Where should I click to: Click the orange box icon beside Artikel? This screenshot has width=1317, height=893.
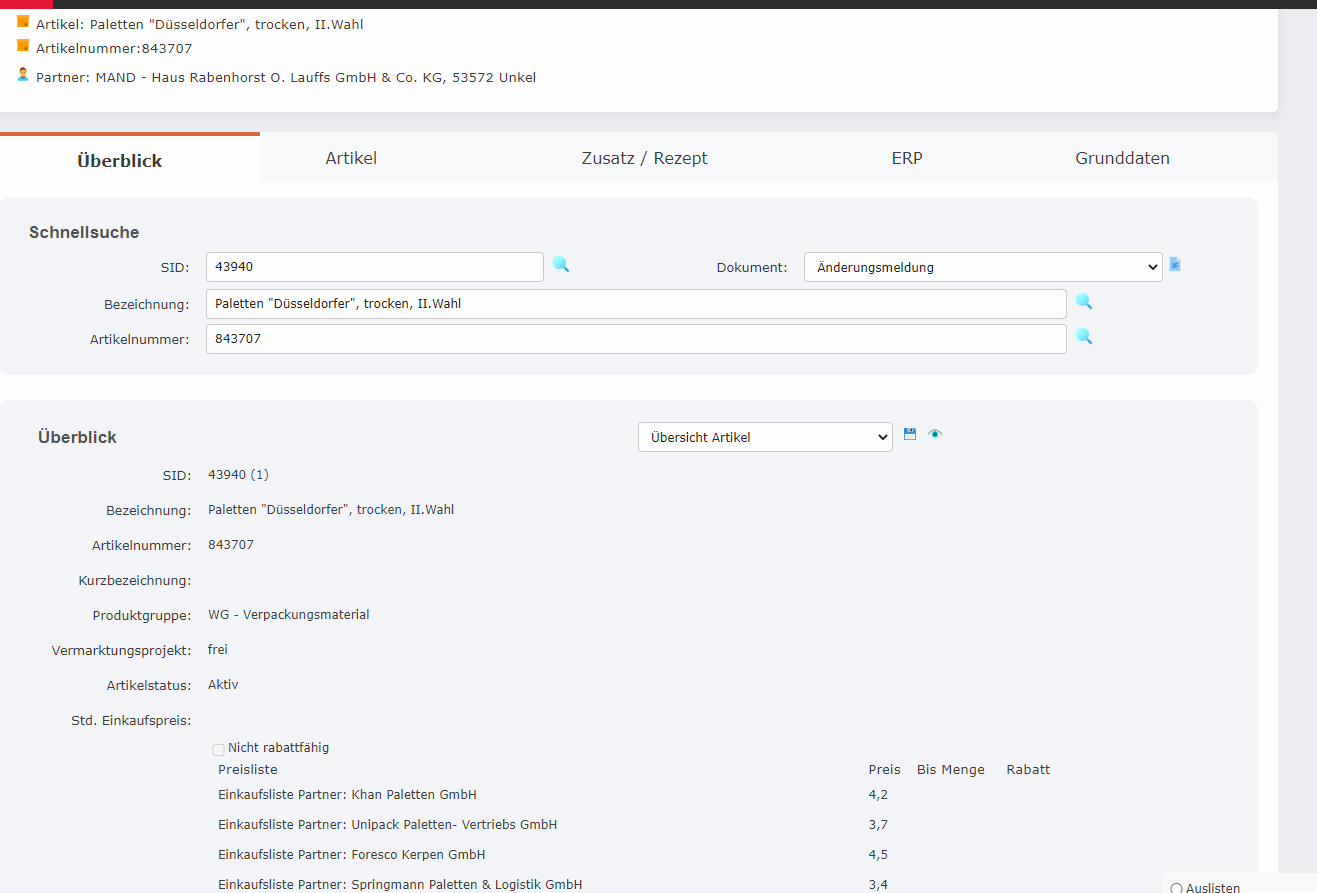(x=23, y=22)
